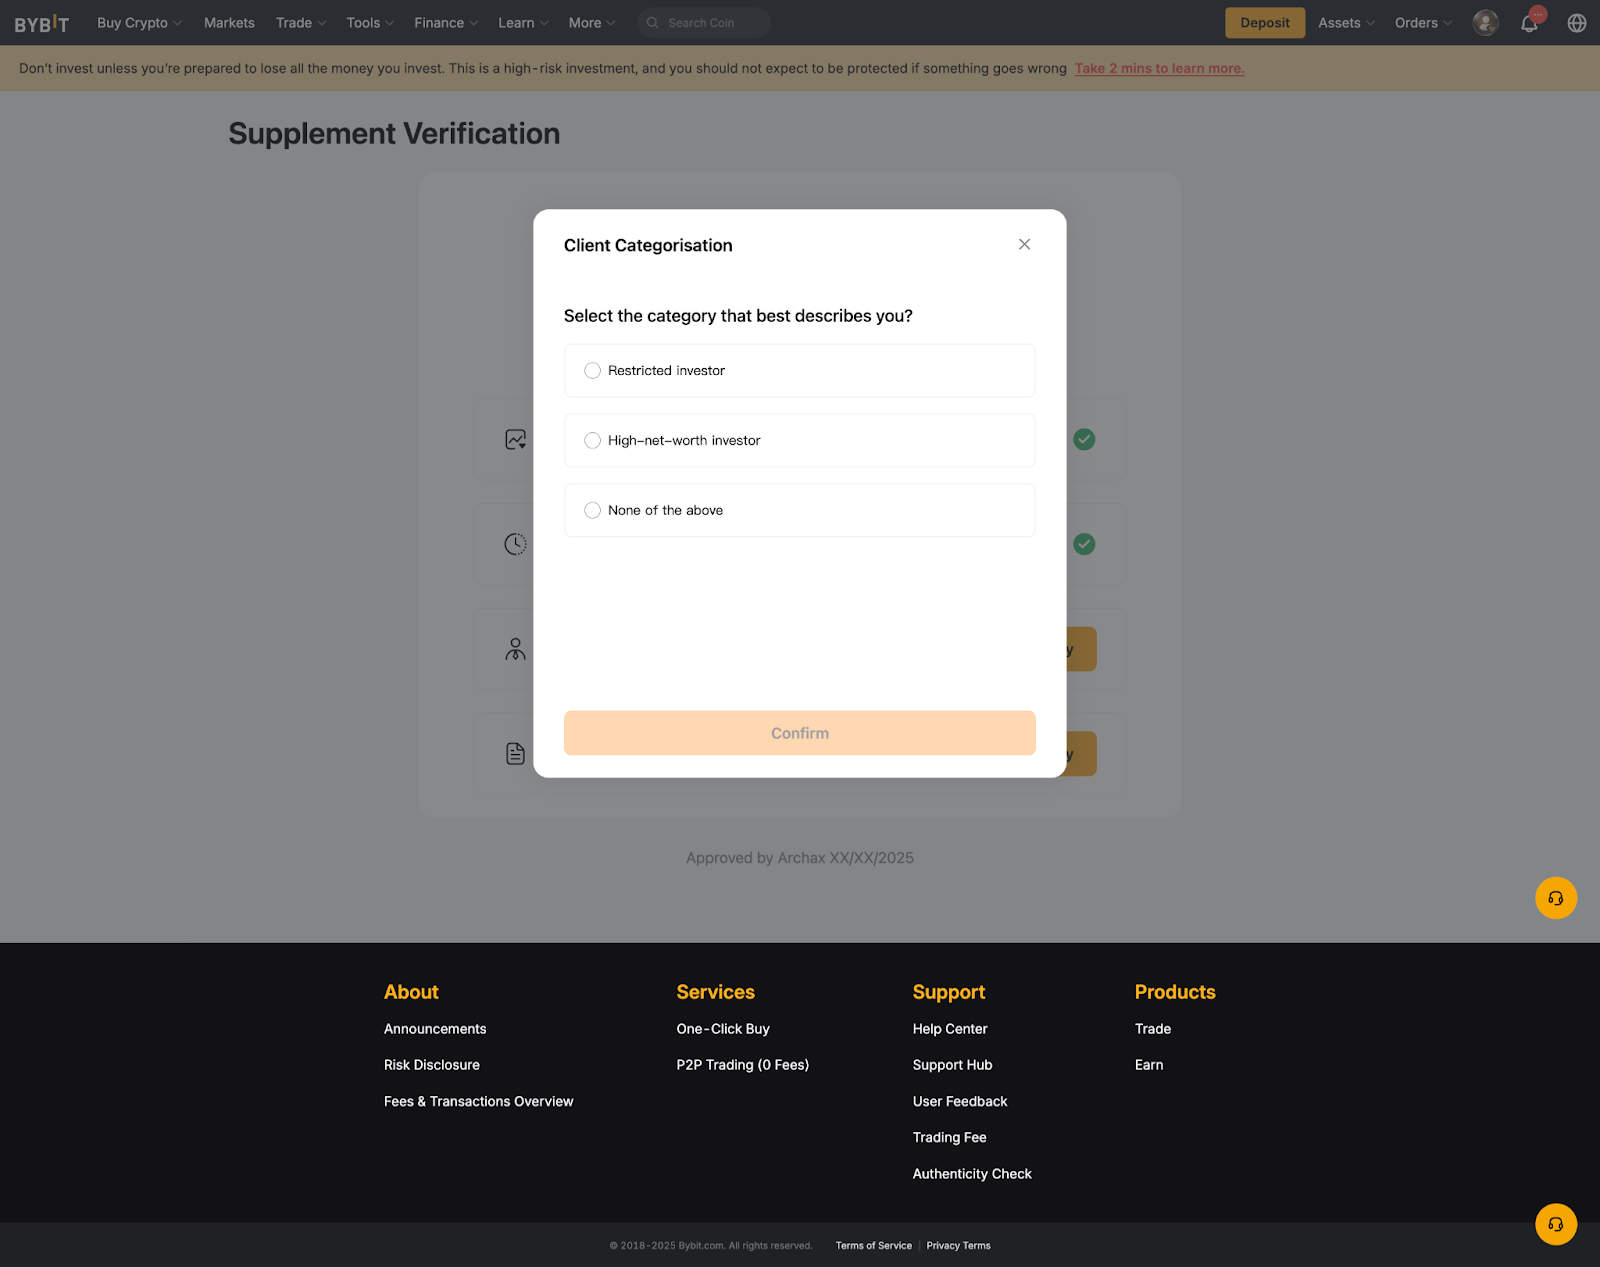Open the headset support chat widget
Screen dimensions: 1600x1268
[x=1555, y=898]
